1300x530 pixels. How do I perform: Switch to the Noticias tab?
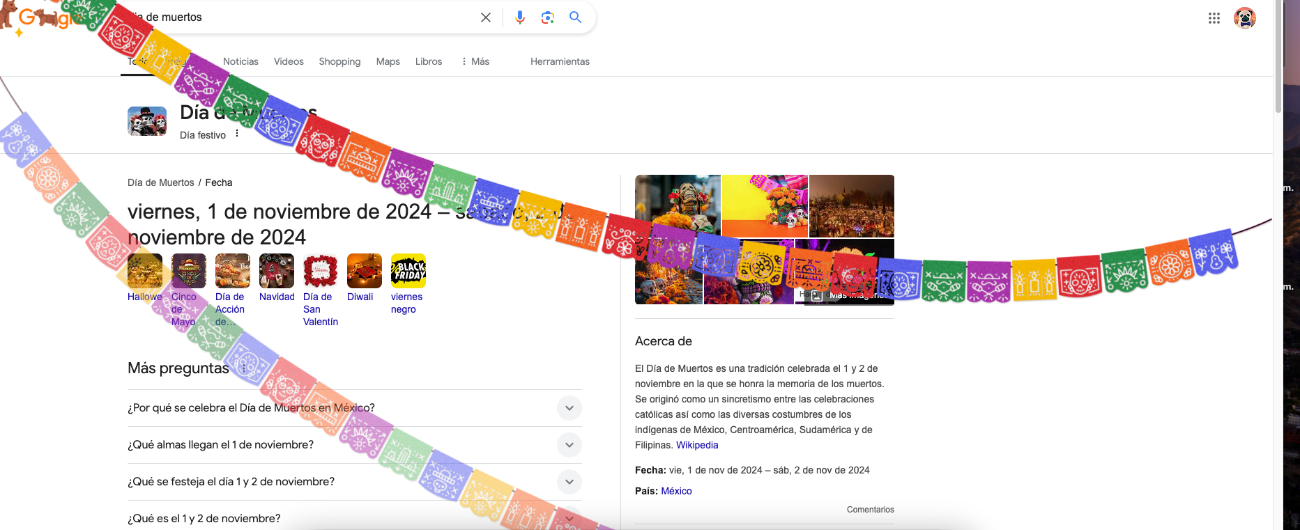(x=240, y=62)
